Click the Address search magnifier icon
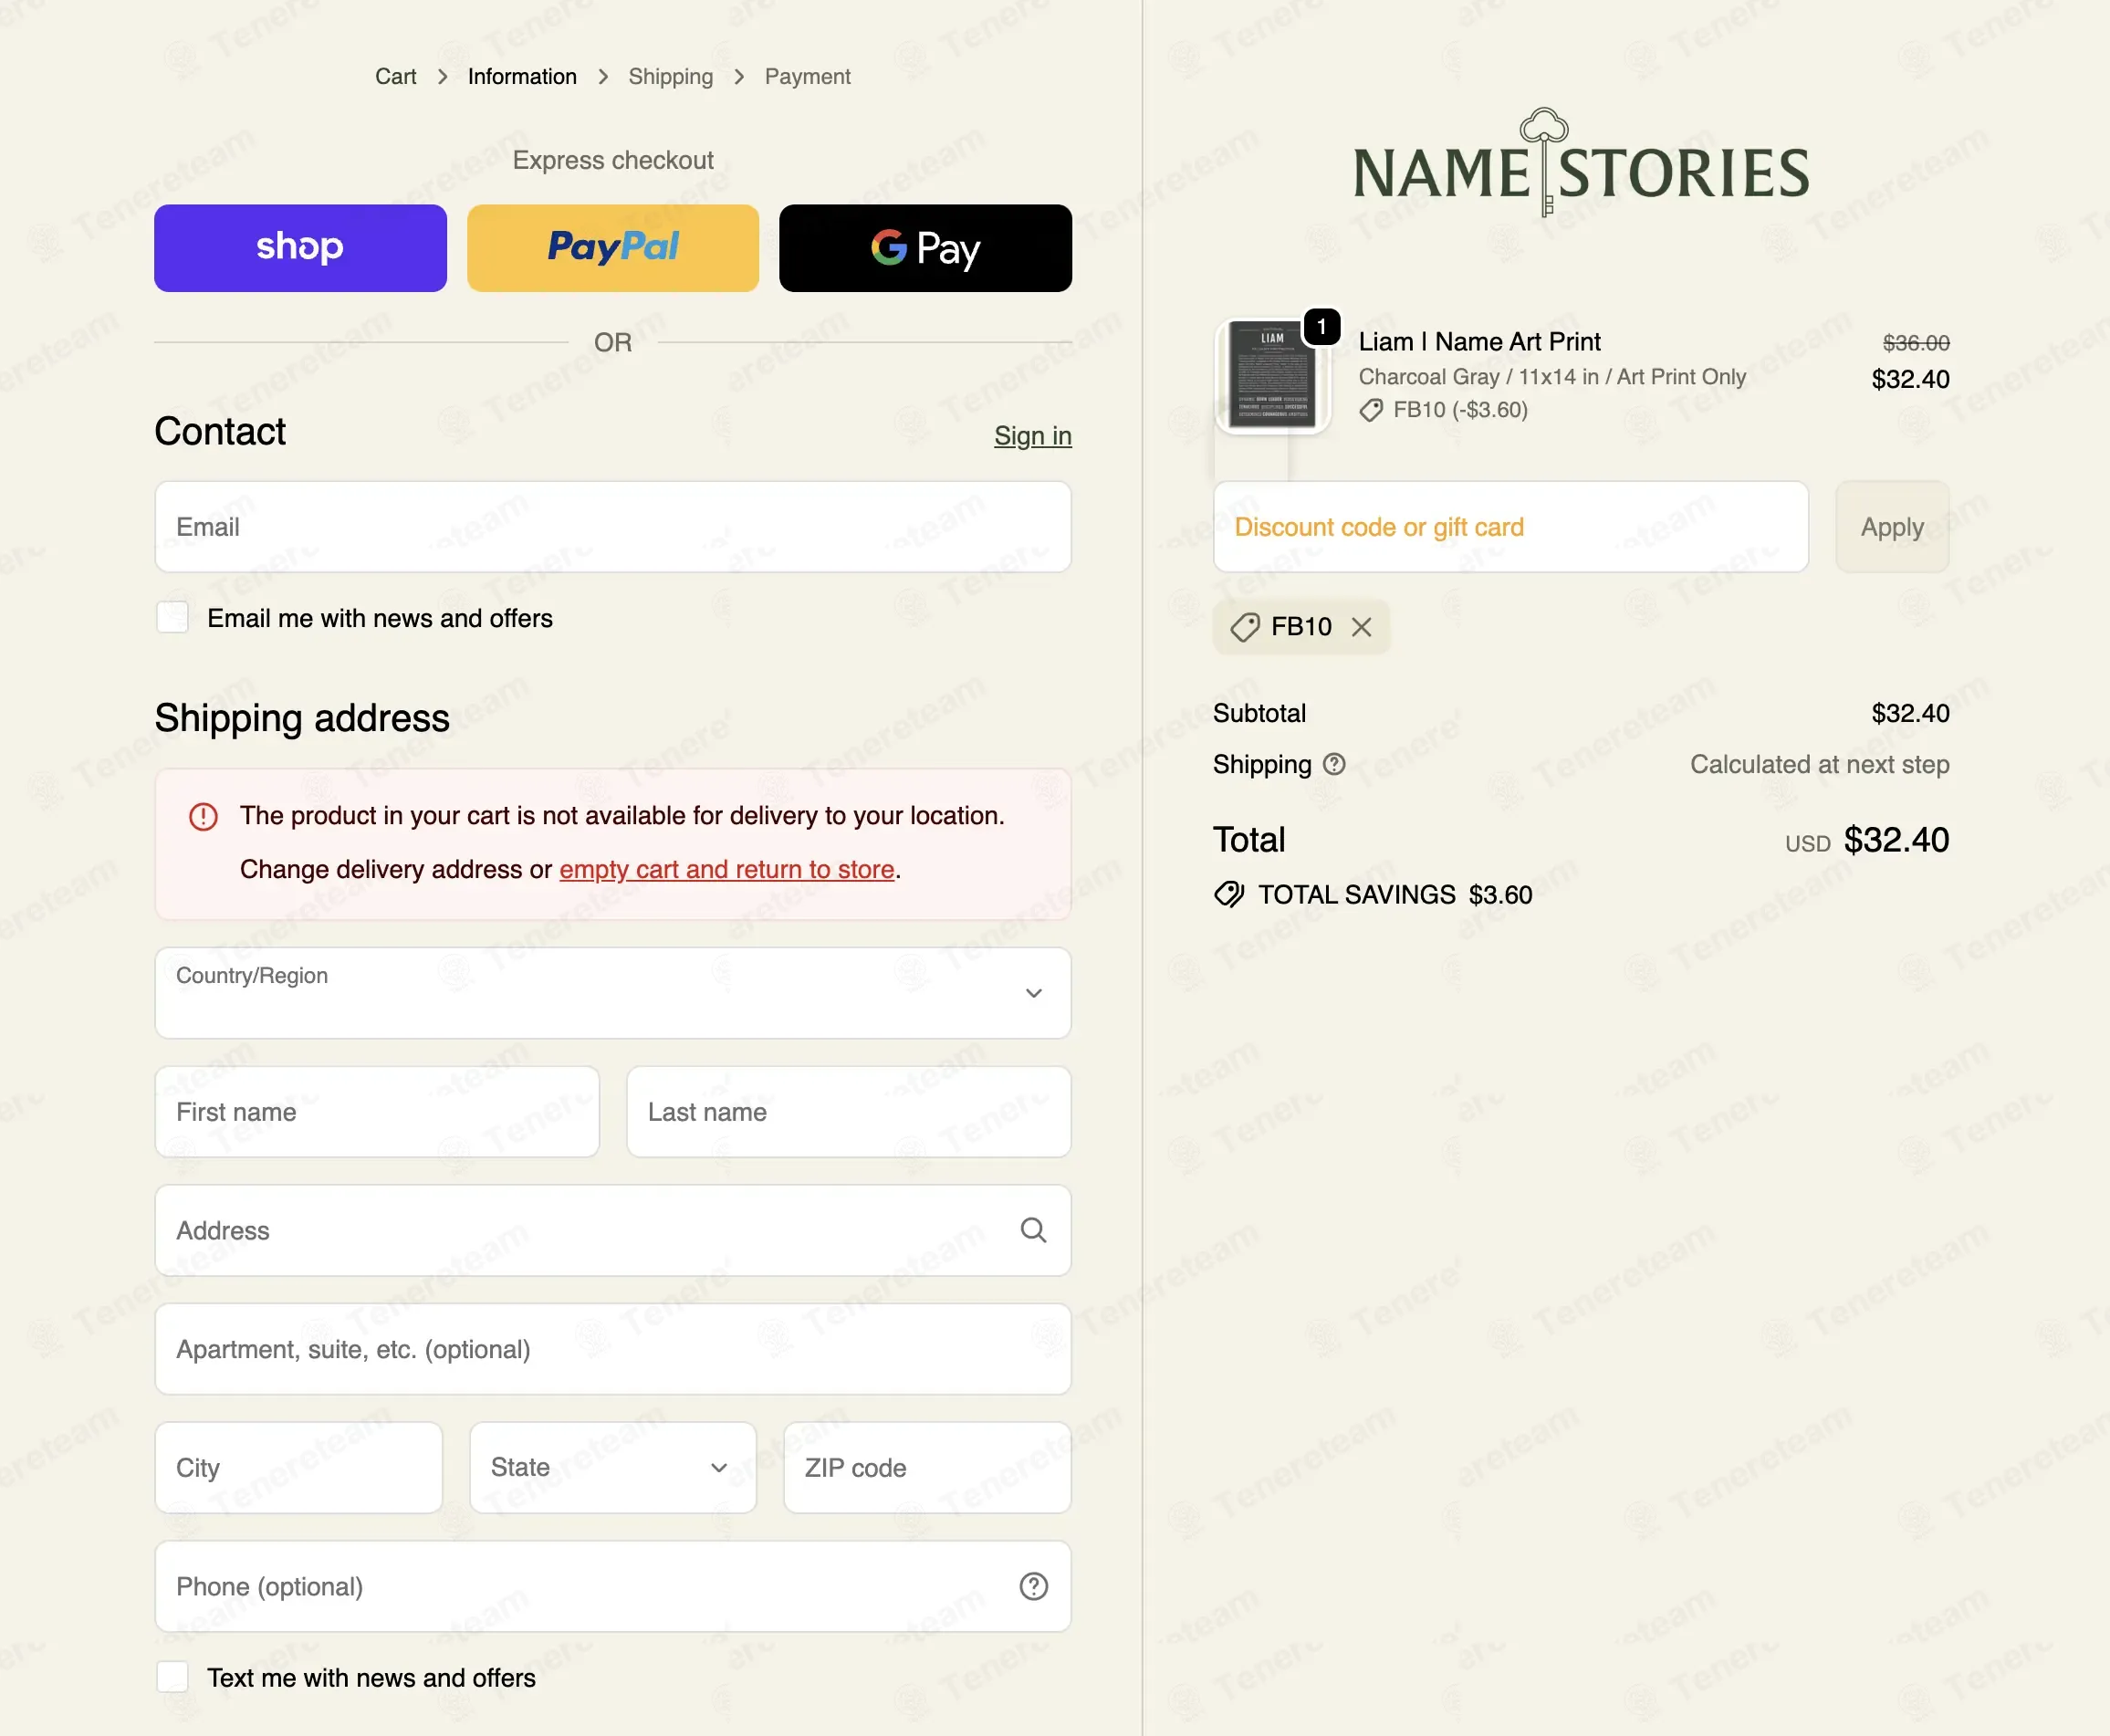Viewport: 2110px width, 1736px height. (1033, 1230)
